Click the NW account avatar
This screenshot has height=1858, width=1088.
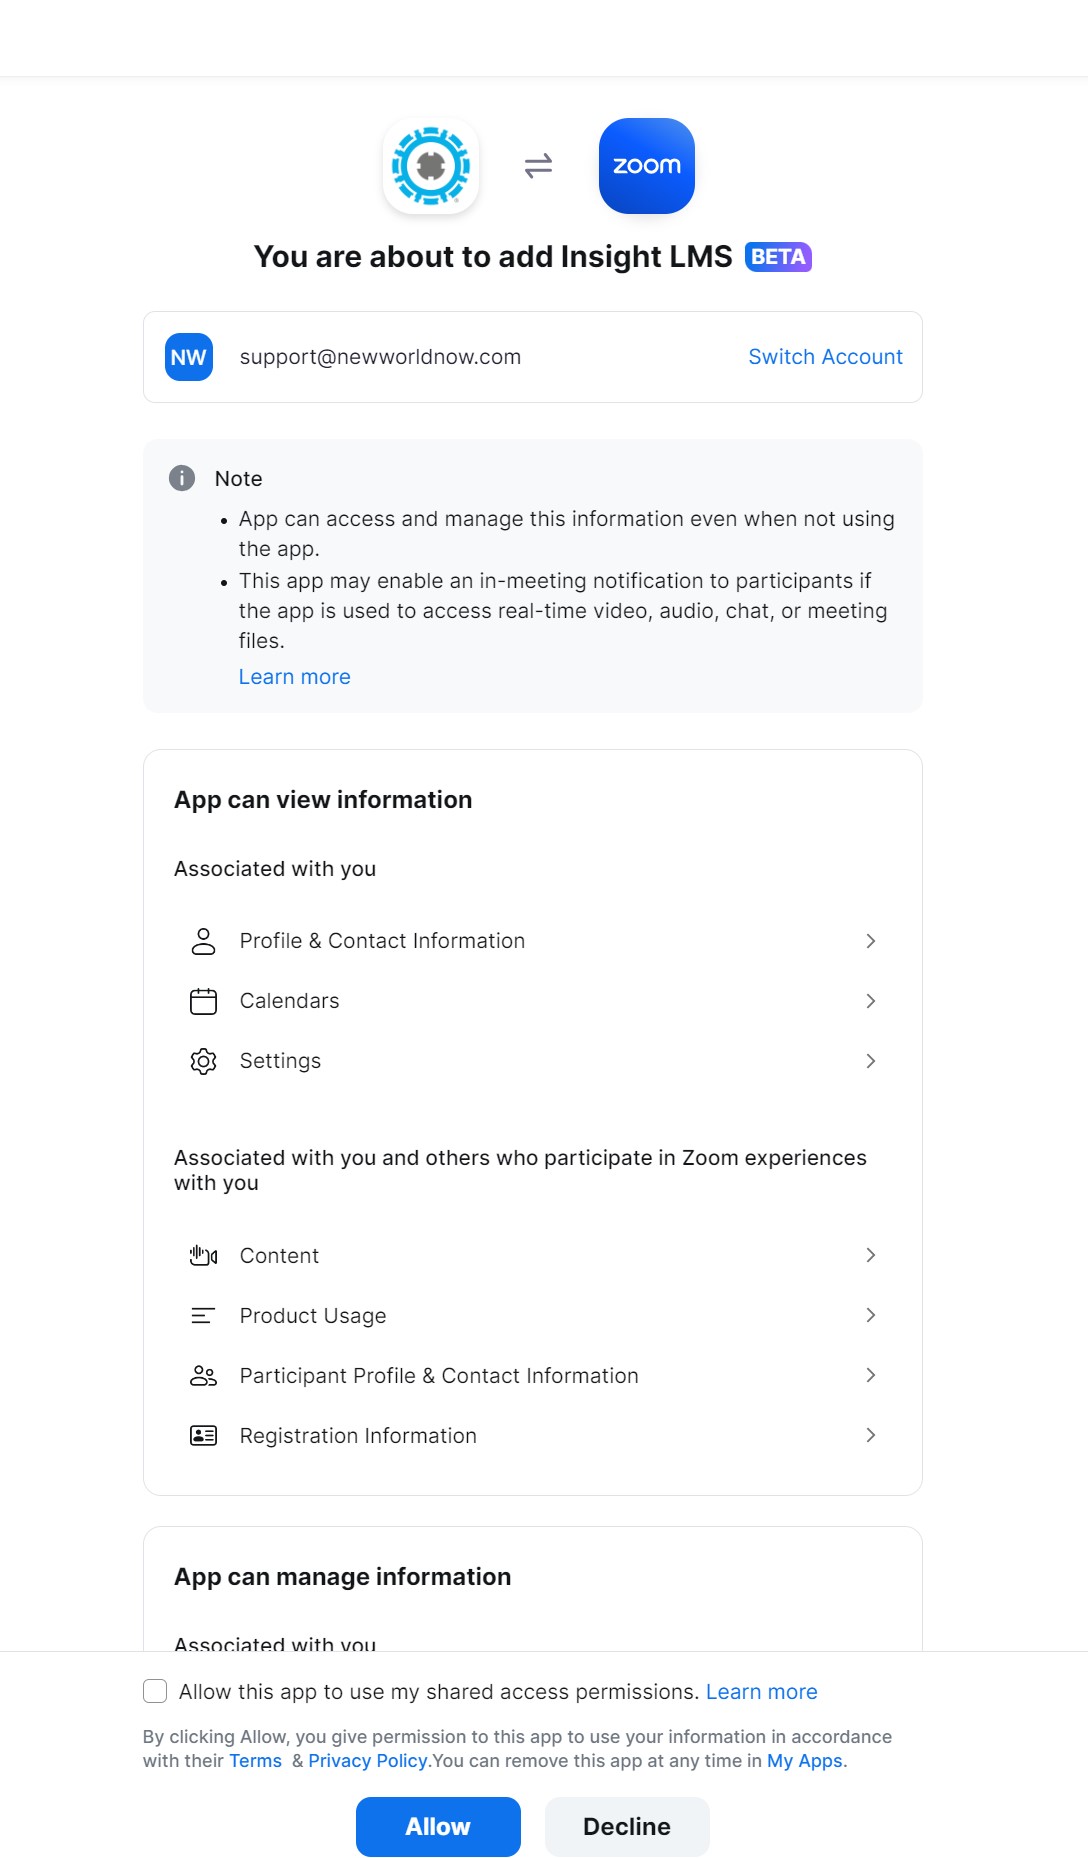click(x=189, y=357)
